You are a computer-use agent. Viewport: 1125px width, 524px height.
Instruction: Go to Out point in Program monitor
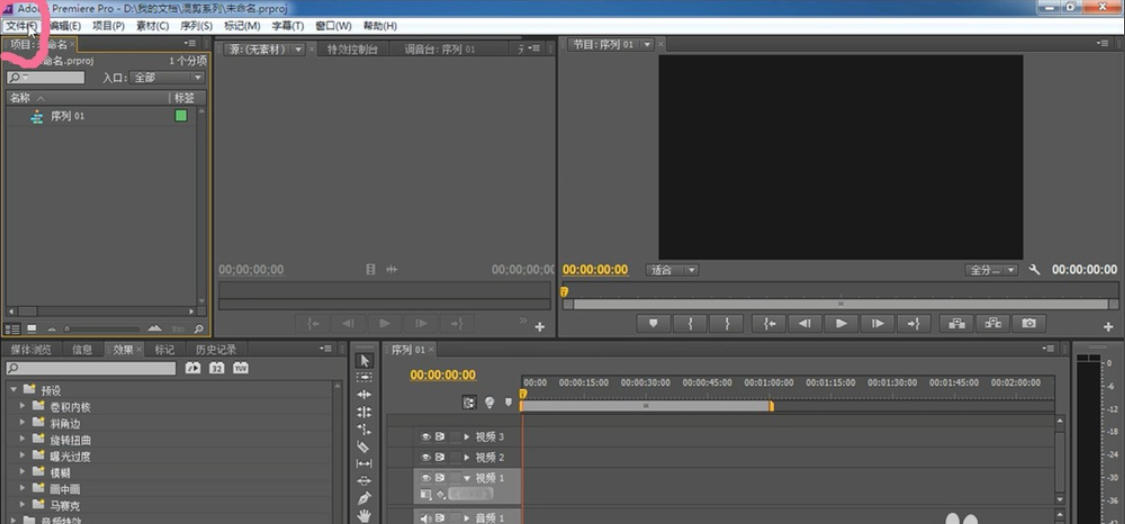click(913, 323)
